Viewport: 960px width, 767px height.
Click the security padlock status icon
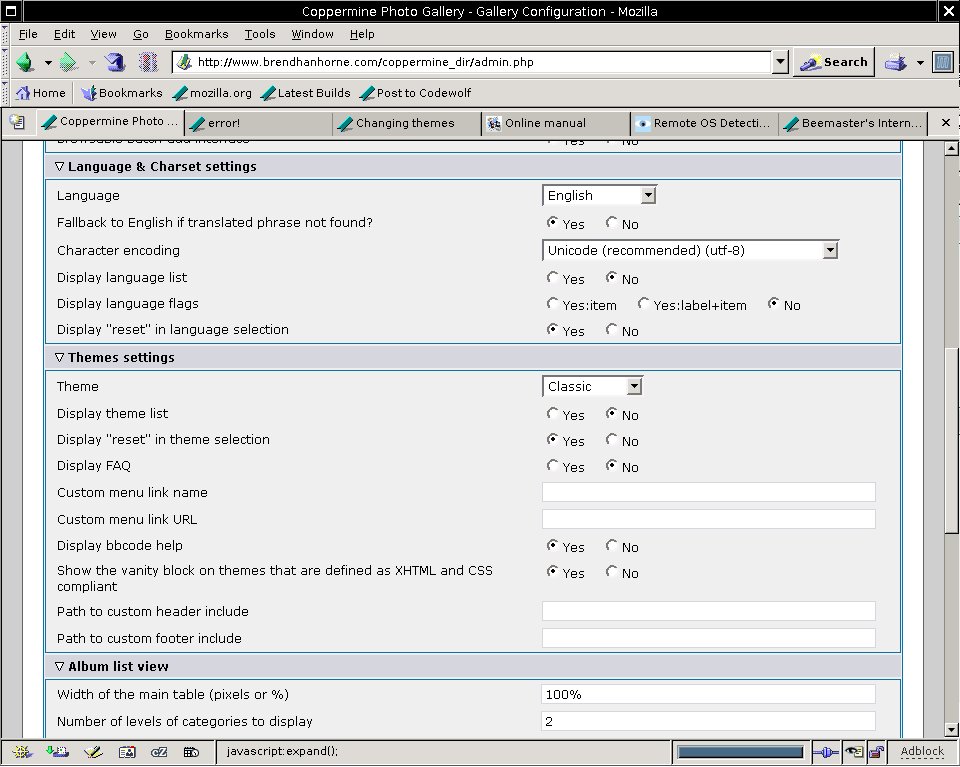(877, 752)
